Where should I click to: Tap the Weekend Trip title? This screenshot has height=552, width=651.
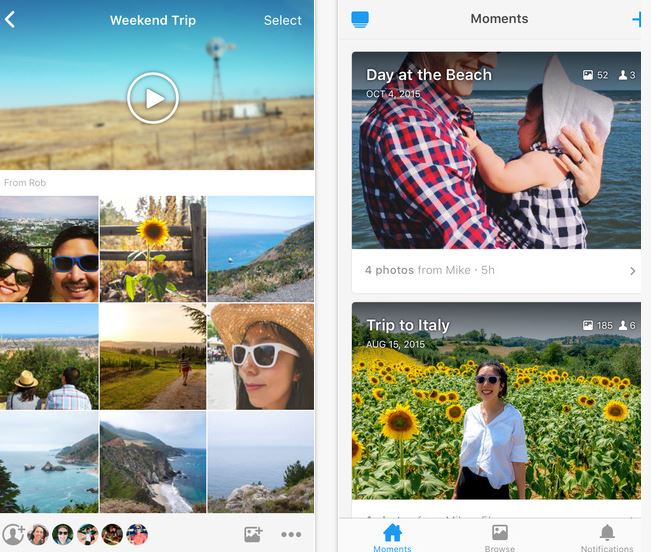click(153, 20)
